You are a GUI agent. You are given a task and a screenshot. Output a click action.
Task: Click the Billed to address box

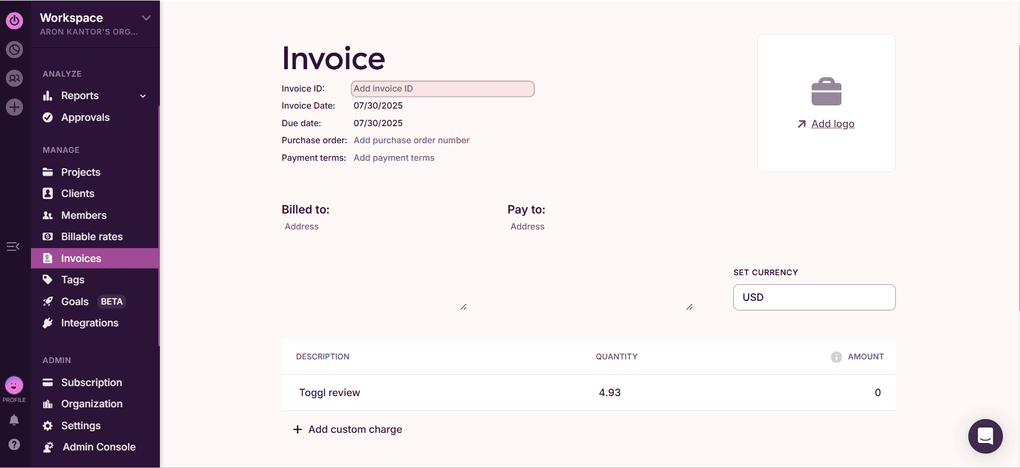(x=374, y=262)
